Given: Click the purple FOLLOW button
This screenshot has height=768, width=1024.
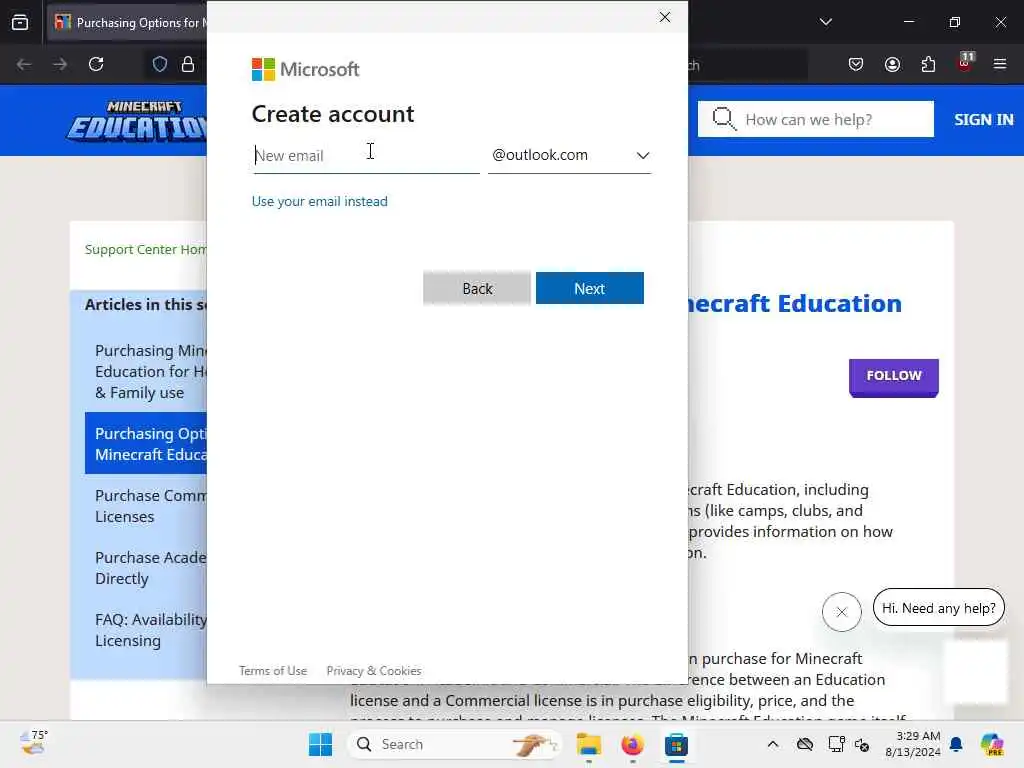Looking at the screenshot, I should point(893,376).
